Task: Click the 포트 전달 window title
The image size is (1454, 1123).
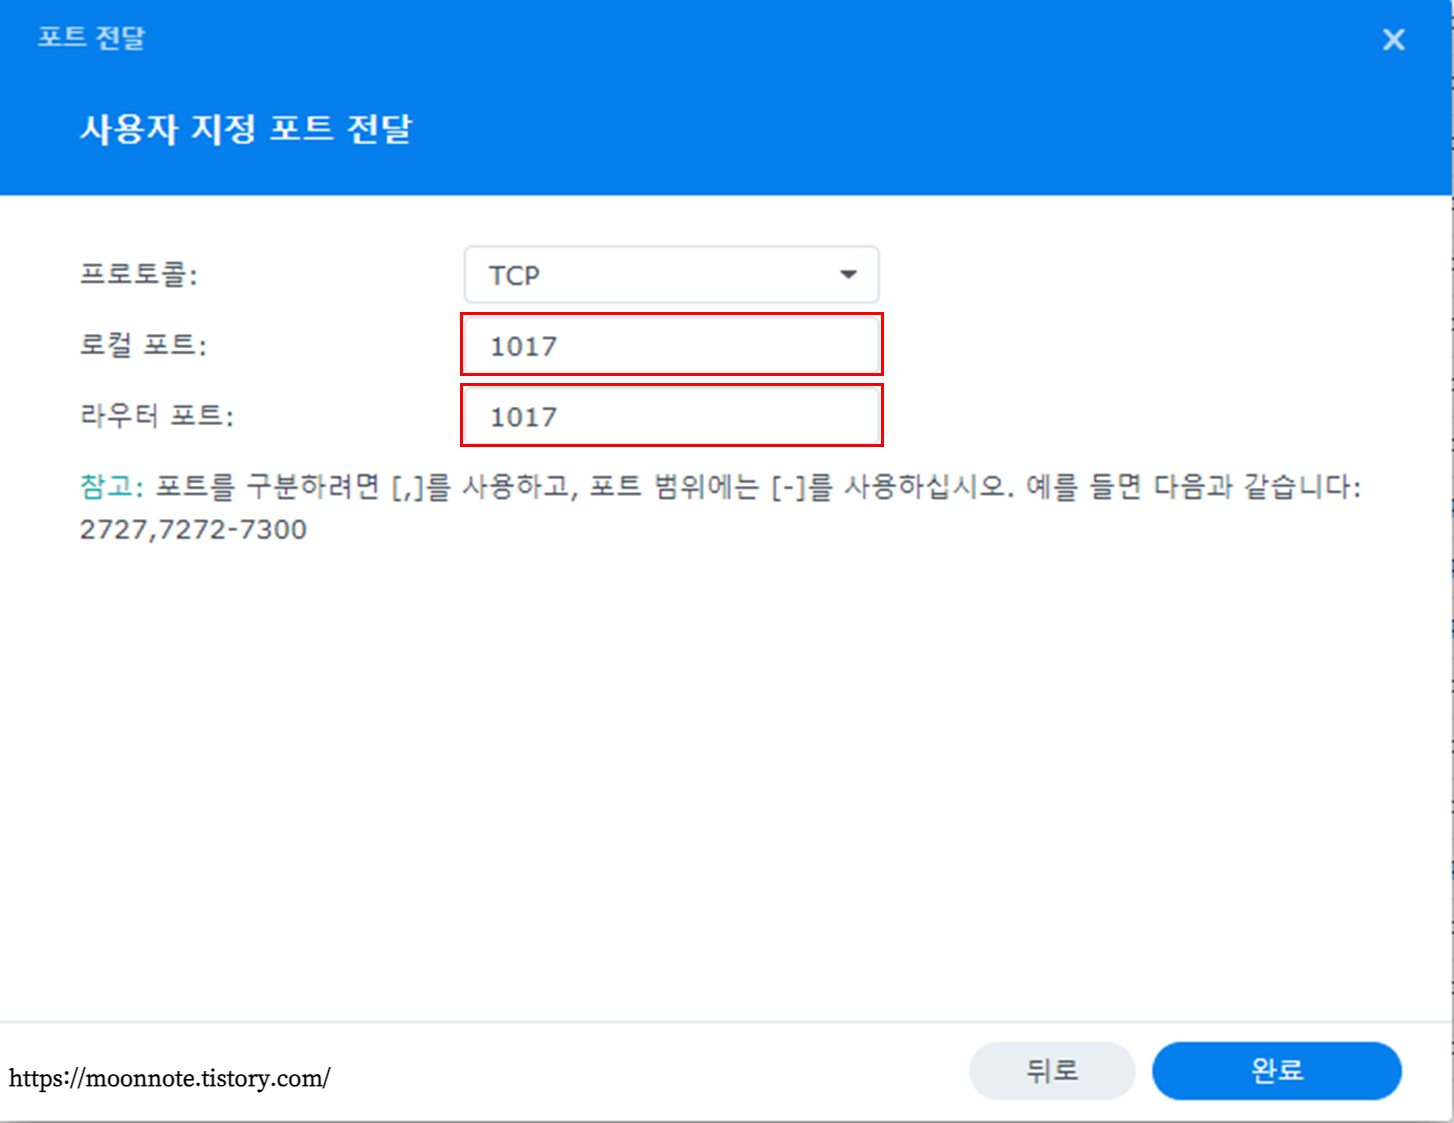Action: tap(91, 38)
